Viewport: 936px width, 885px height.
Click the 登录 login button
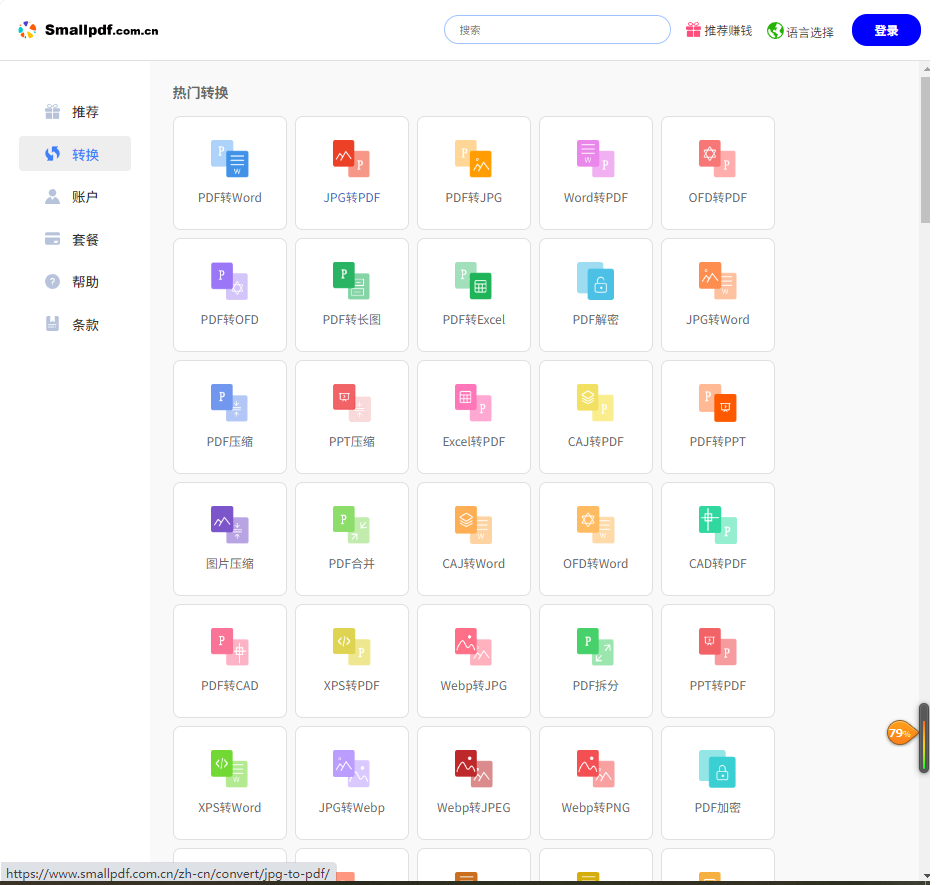[885, 30]
